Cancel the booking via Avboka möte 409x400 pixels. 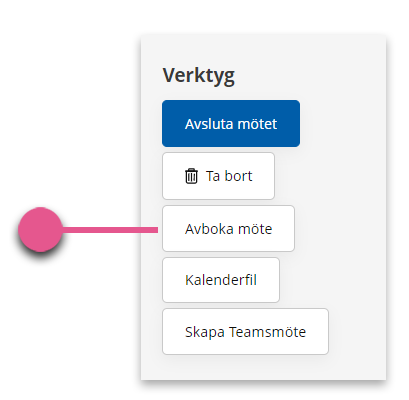tap(228, 229)
